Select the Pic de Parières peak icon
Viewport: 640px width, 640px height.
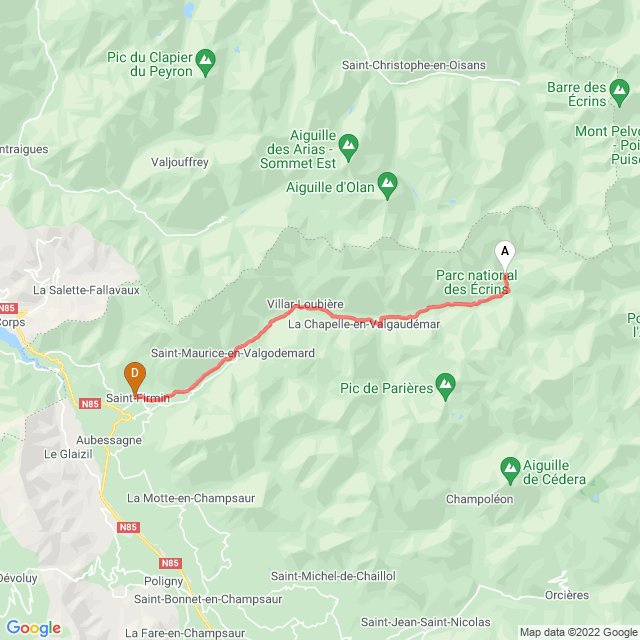click(x=445, y=387)
